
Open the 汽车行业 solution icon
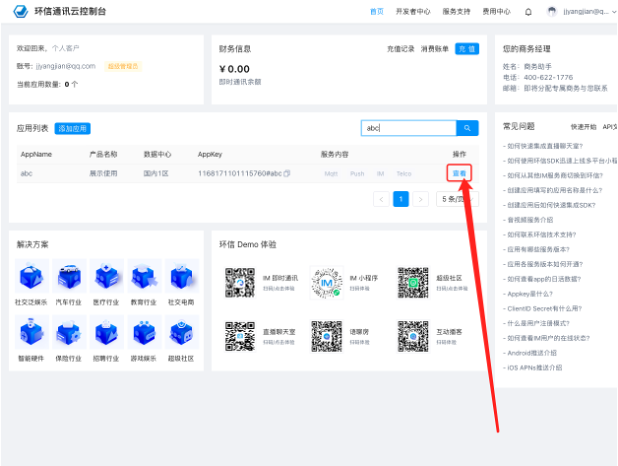pos(68,276)
